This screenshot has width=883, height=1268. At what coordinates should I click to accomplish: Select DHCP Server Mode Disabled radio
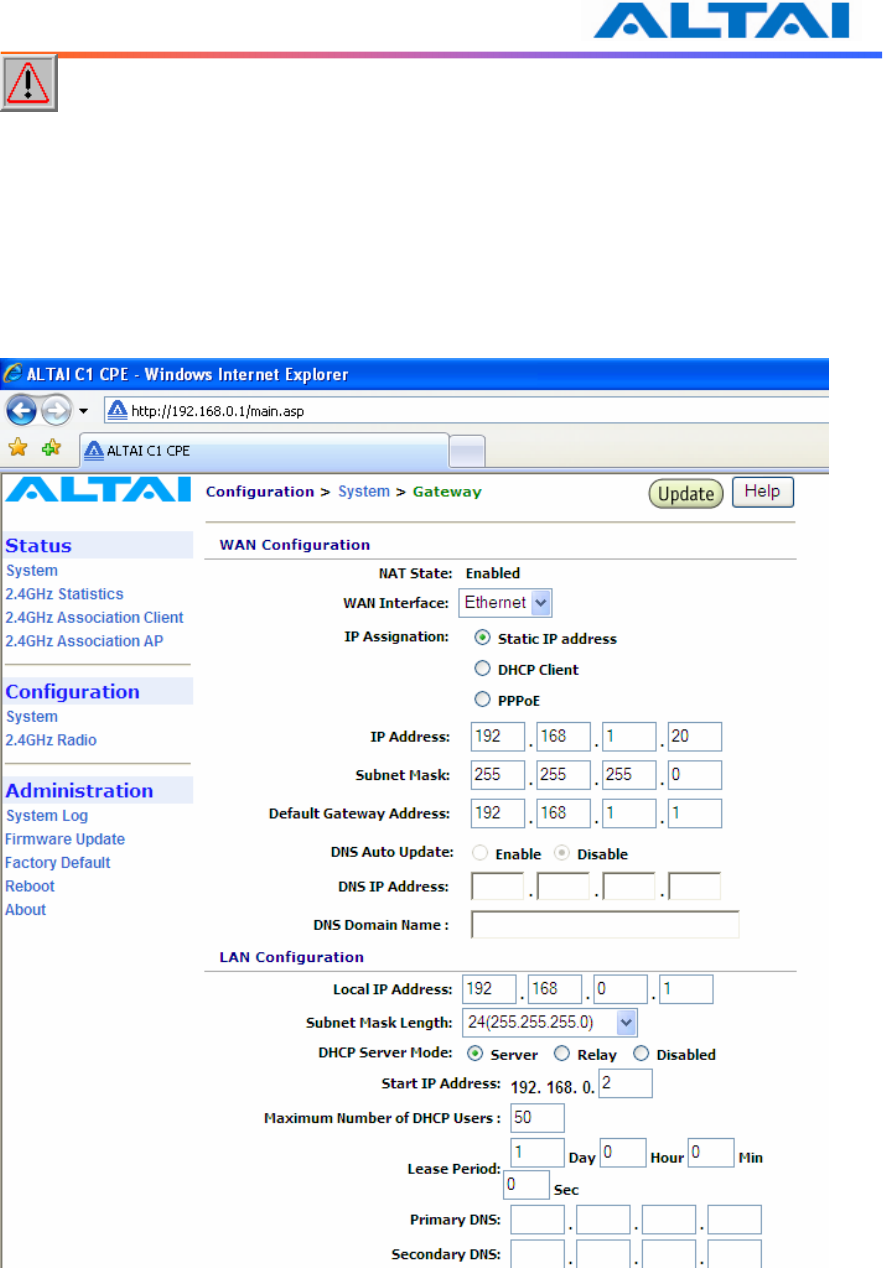pyautogui.click(x=641, y=1053)
